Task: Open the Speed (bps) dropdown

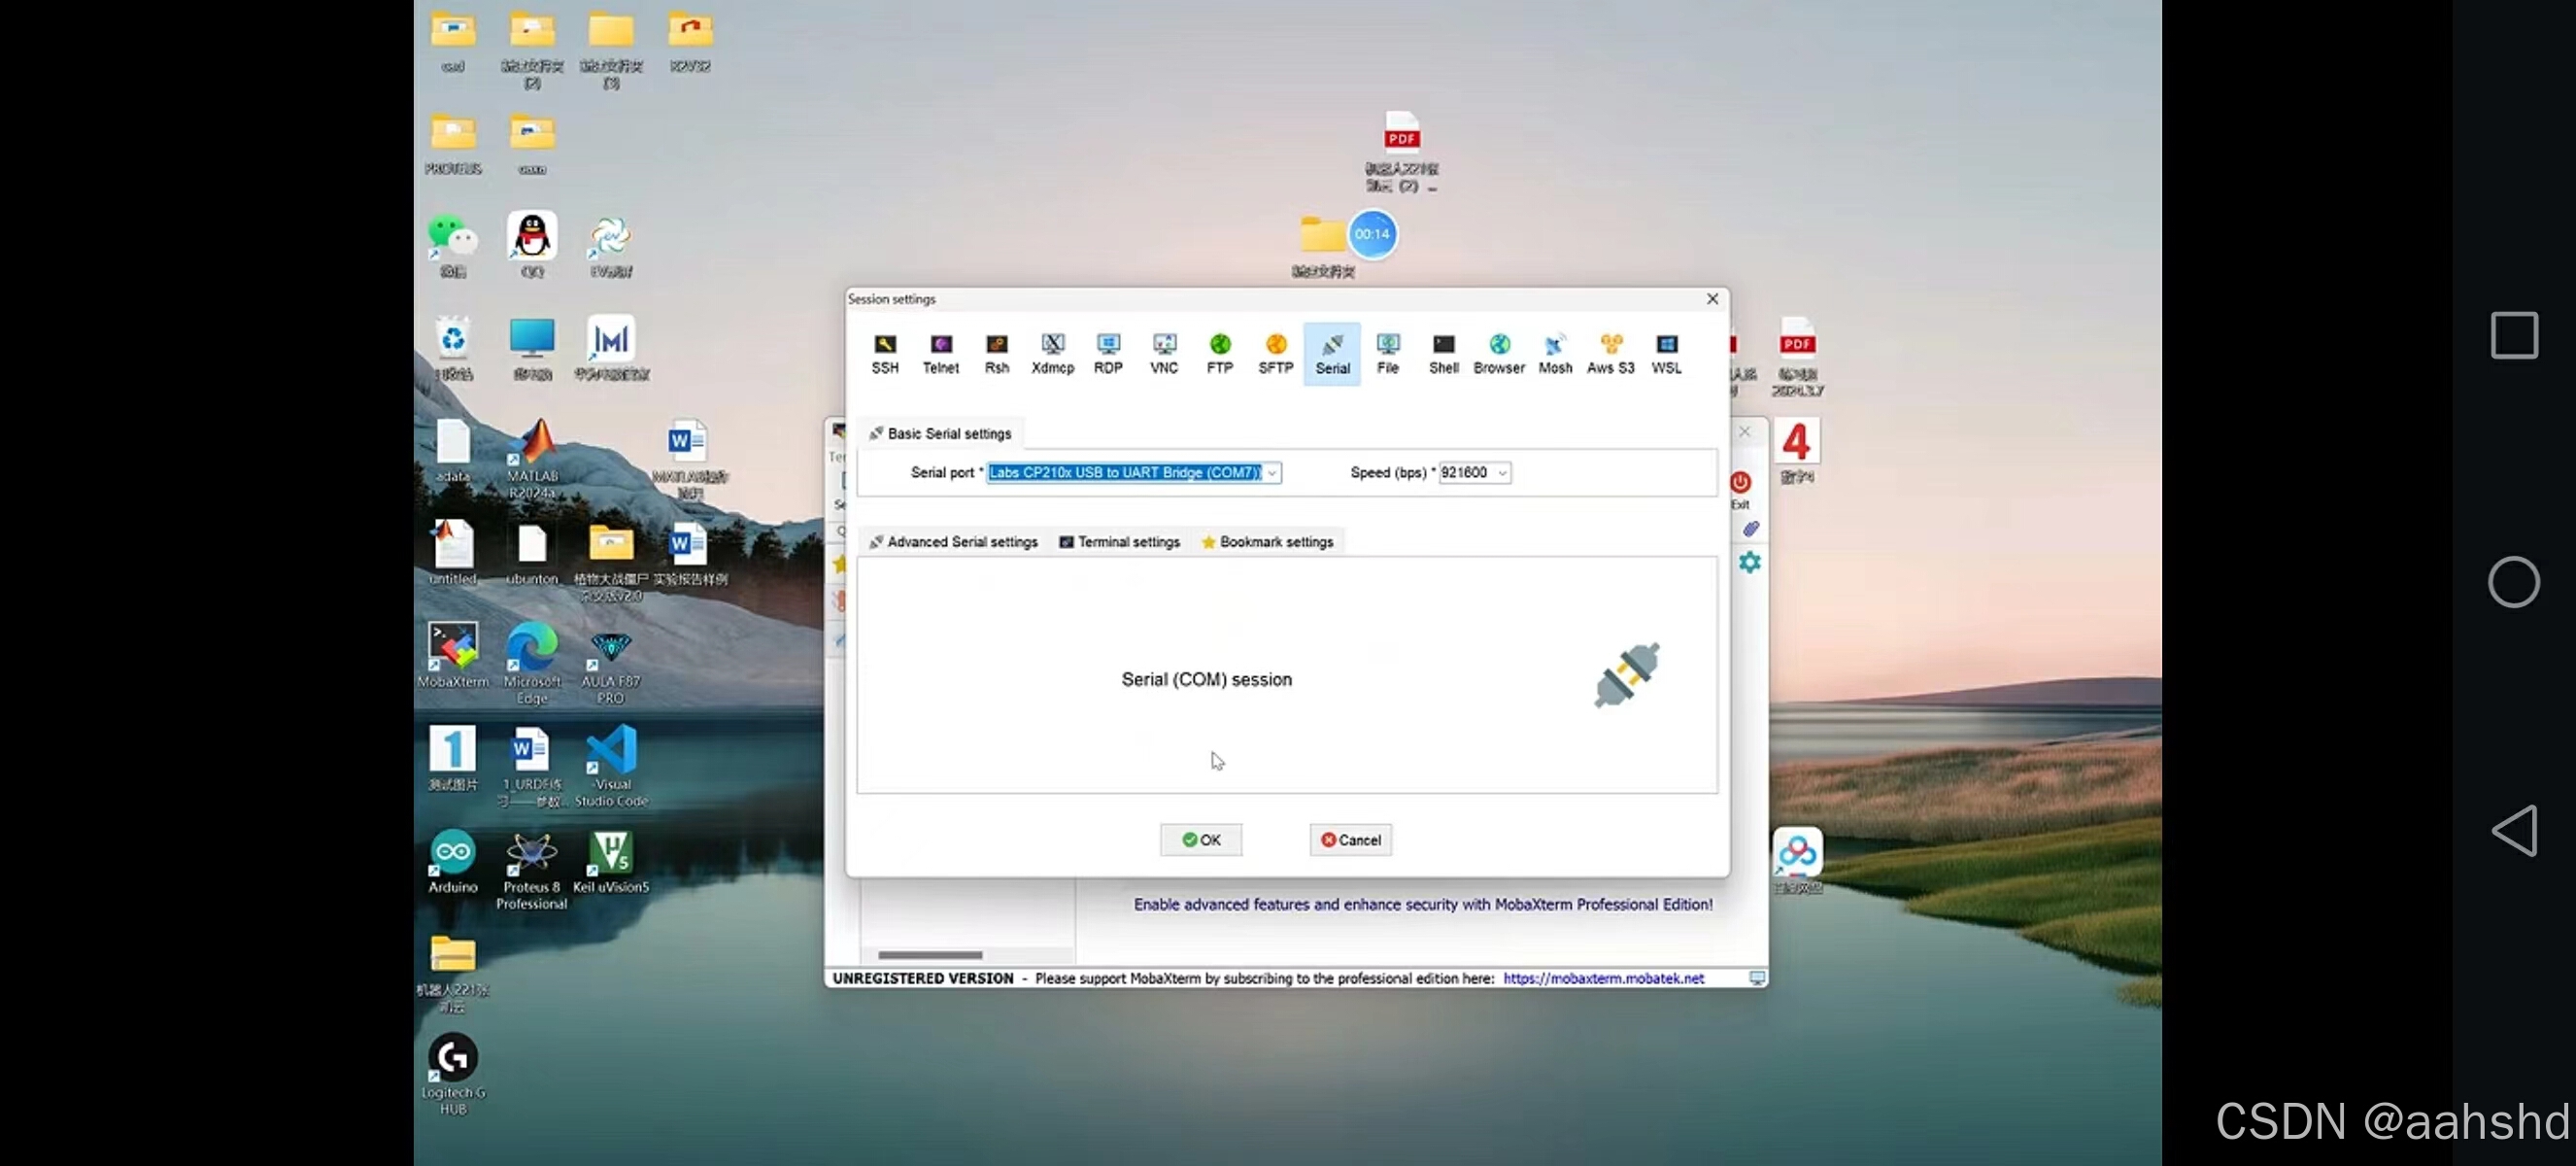Action: (x=1501, y=473)
